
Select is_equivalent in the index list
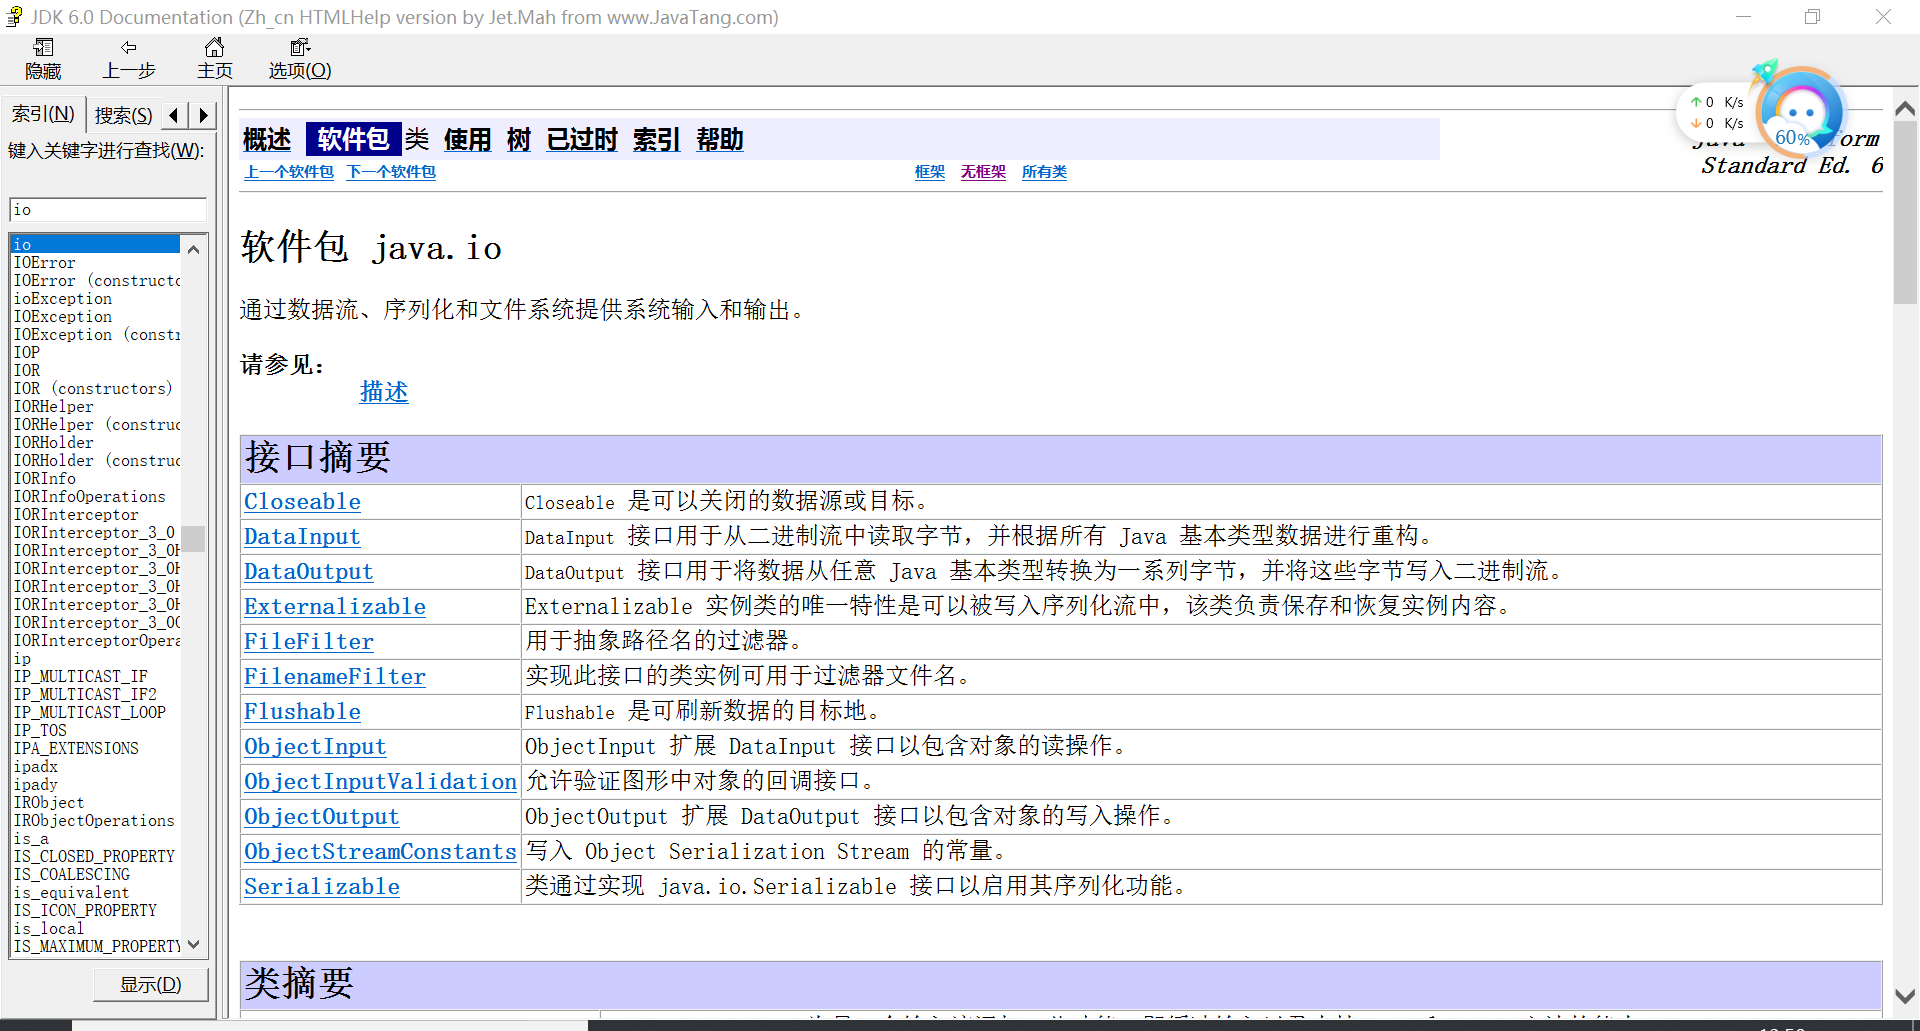point(71,893)
